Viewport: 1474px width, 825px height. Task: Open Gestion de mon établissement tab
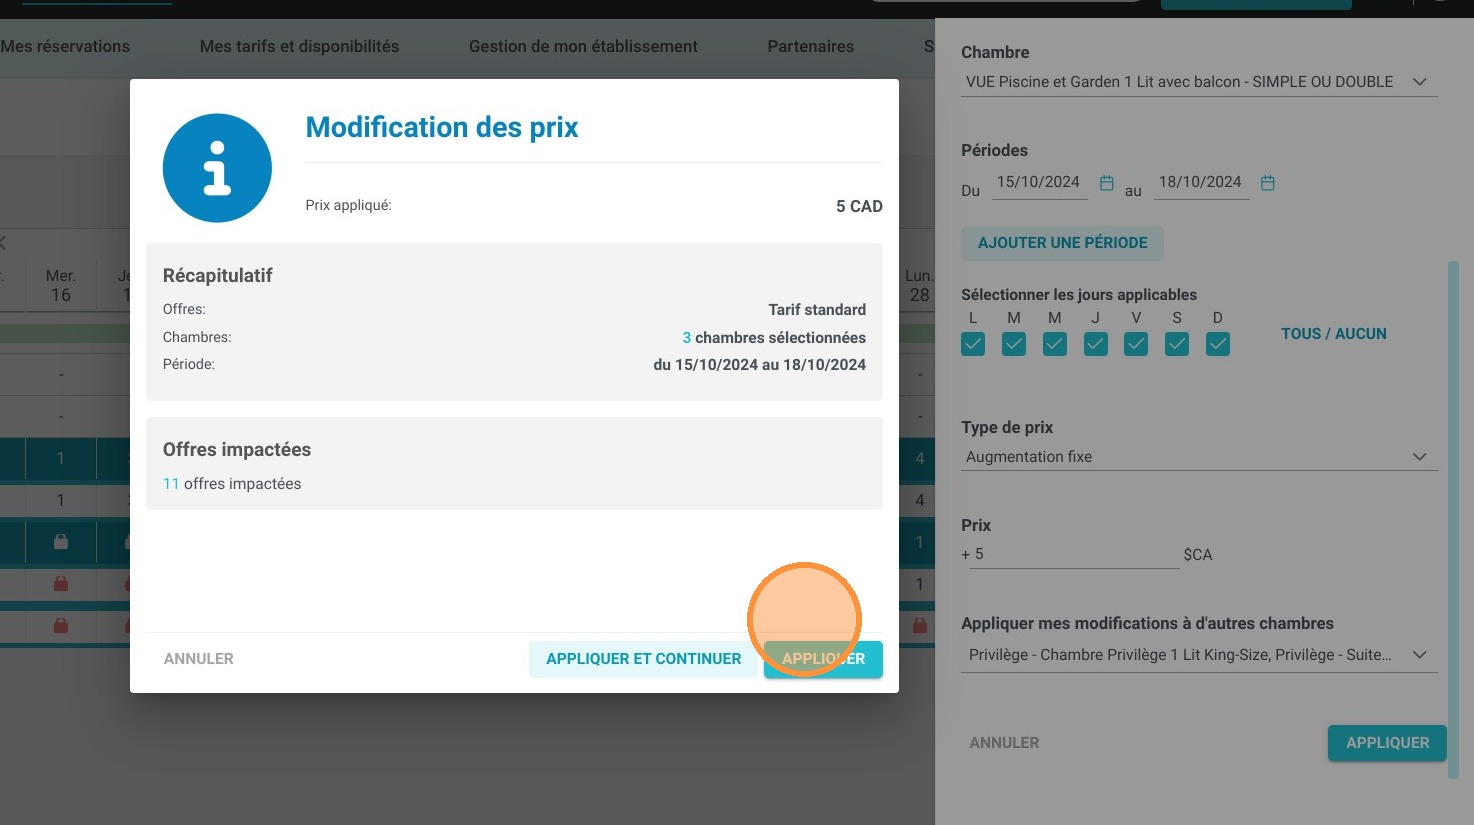pyautogui.click(x=583, y=46)
